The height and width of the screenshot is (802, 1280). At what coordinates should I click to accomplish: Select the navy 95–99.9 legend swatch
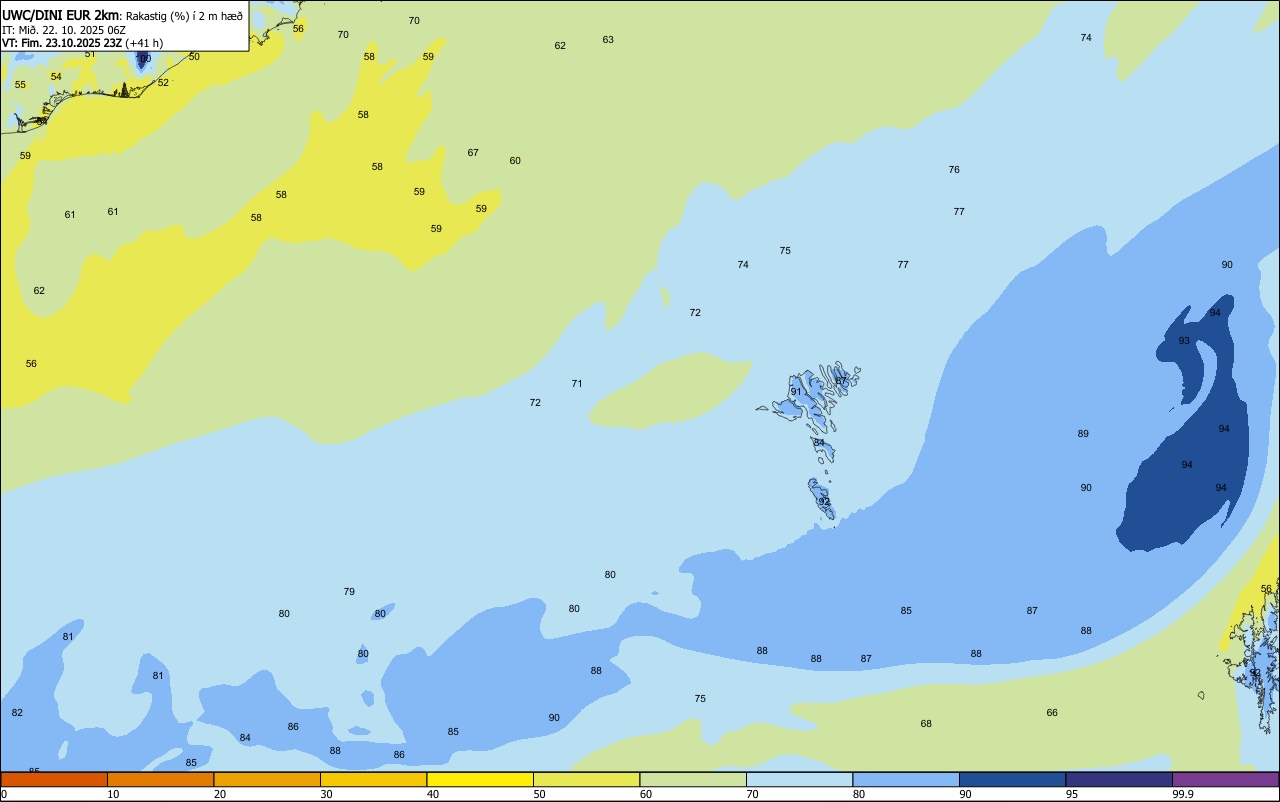click(x=1119, y=779)
